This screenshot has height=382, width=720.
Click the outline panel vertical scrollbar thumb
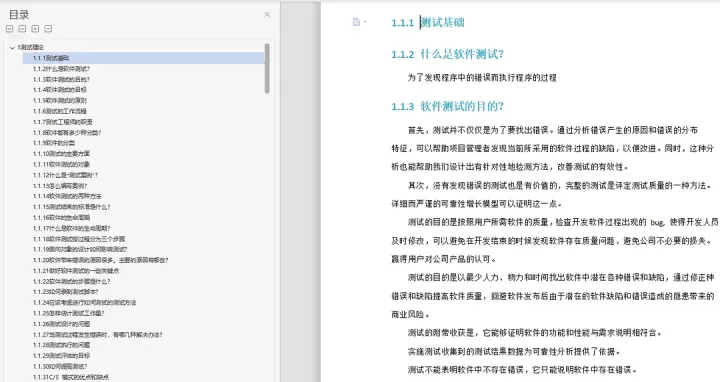click(267, 68)
